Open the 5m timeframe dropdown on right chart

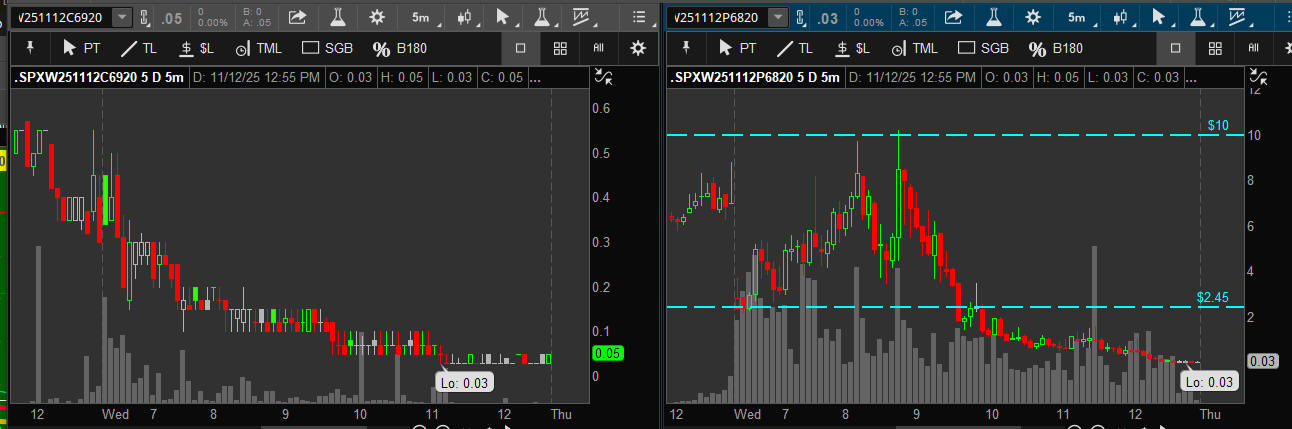pos(1078,17)
